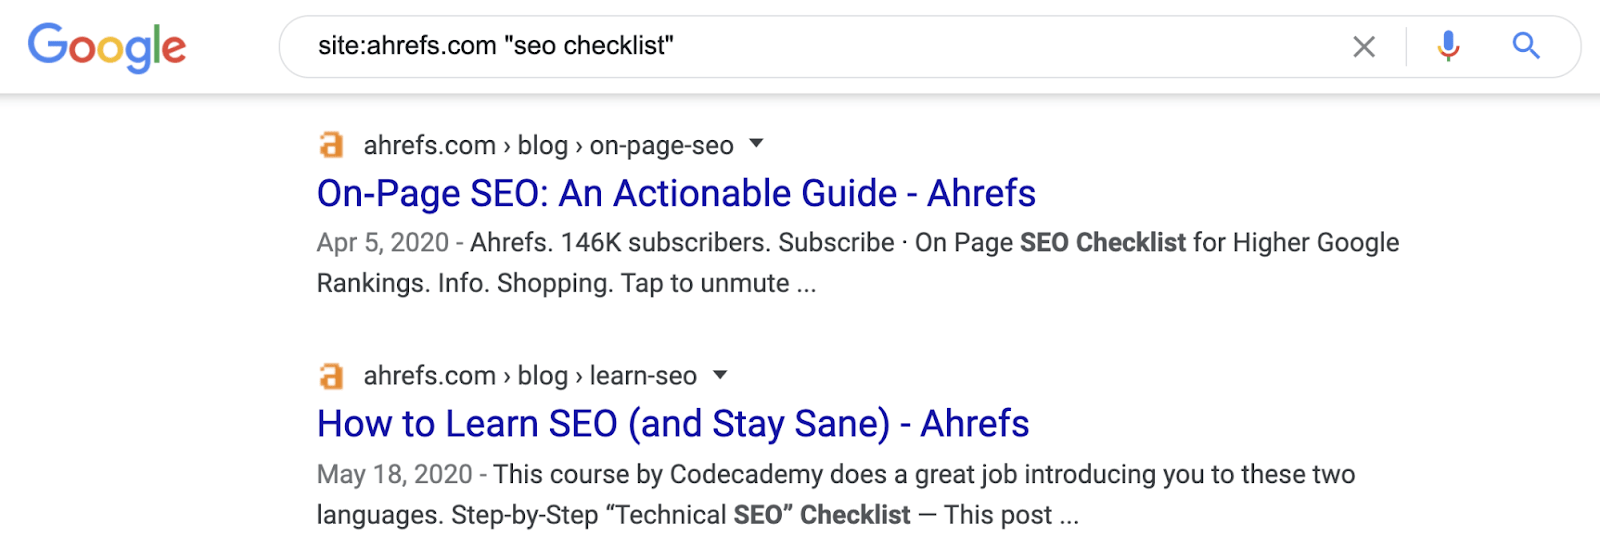Click the ahrefs.com › blog › on-page-seo breadcrumb
1600x559 pixels.
tap(548, 146)
